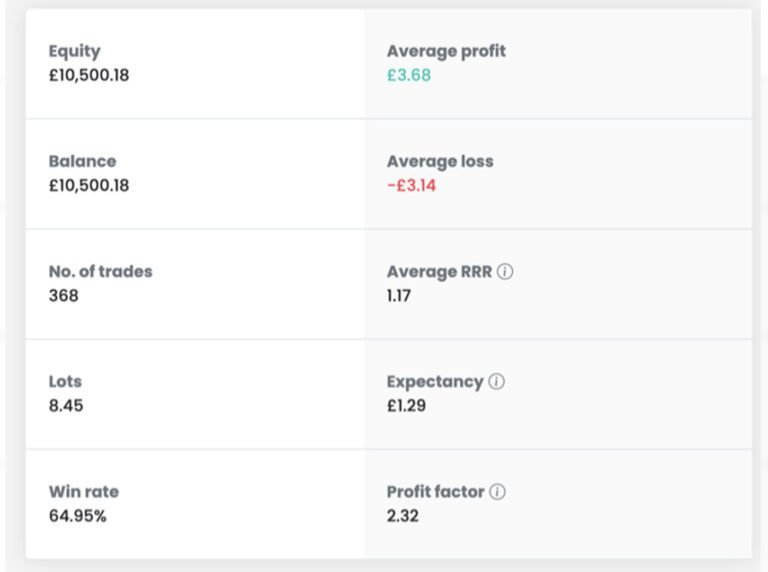Click the Average RRR value 1.17

pyautogui.click(x=399, y=296)
